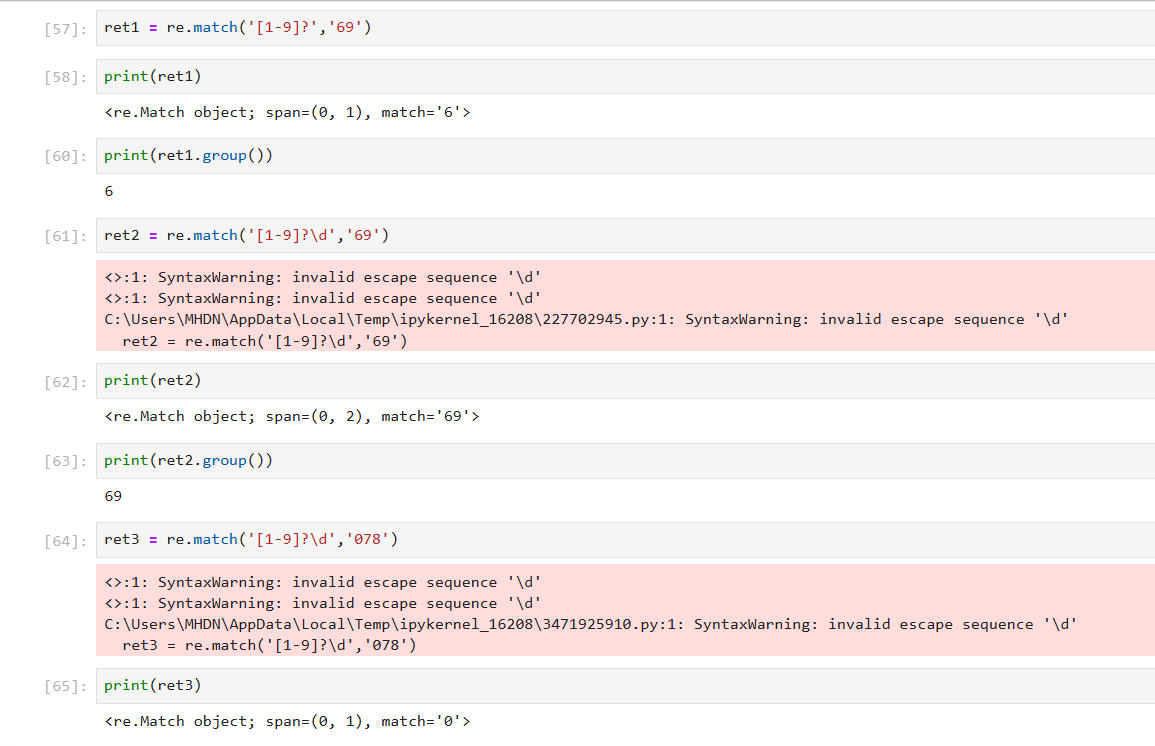Click the [58]: cell prompt
The width and height of the screenshot is (1155, 746).
pos(66,77)
